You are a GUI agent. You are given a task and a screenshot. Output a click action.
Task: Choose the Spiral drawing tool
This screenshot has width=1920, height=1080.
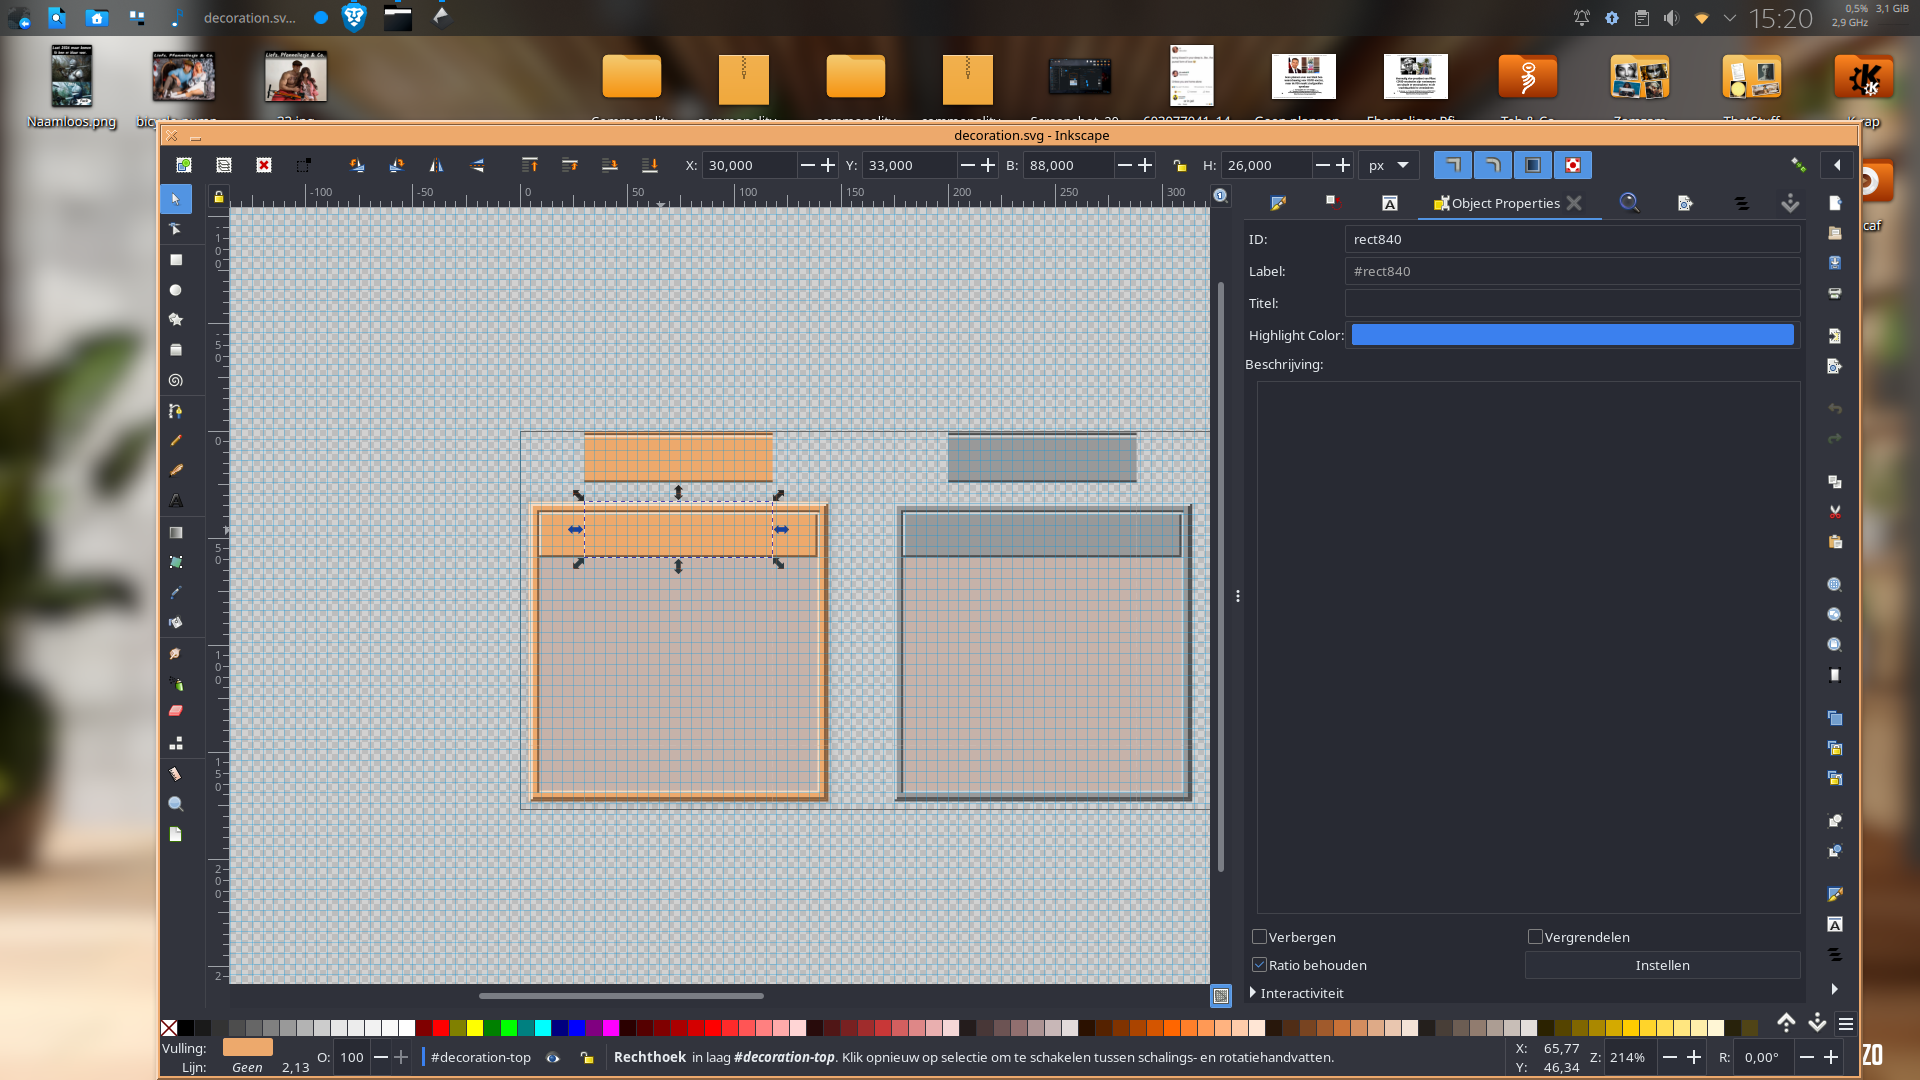pyautogui.click(x=176, y=380)
